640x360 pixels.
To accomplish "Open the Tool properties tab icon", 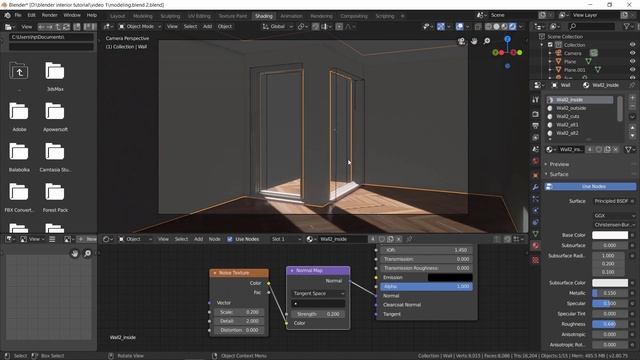I will tap(536, 100).
